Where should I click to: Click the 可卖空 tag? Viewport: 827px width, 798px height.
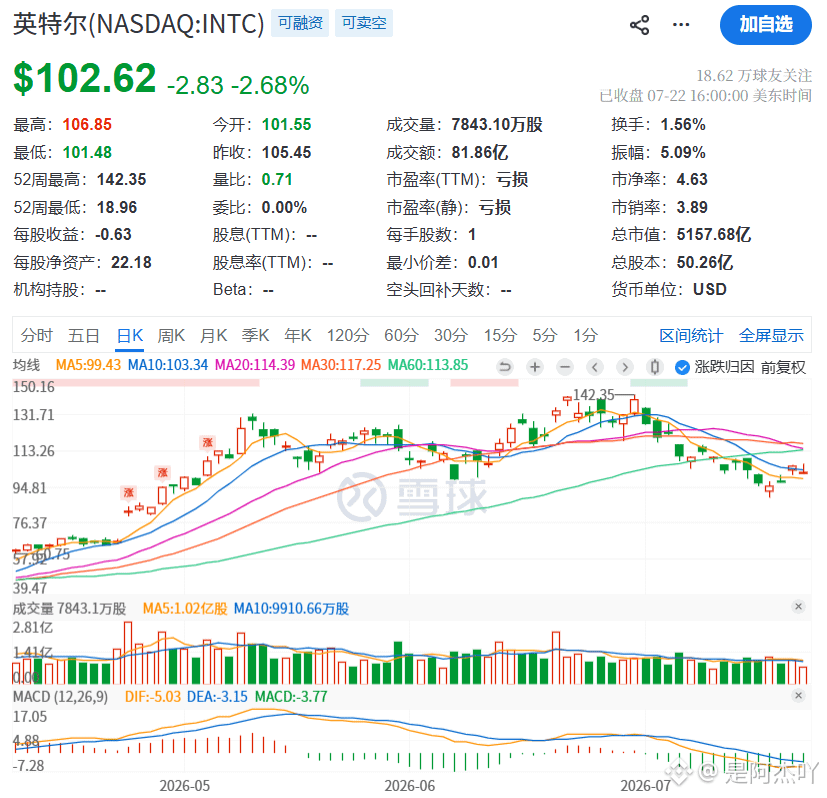coord(364,23)
